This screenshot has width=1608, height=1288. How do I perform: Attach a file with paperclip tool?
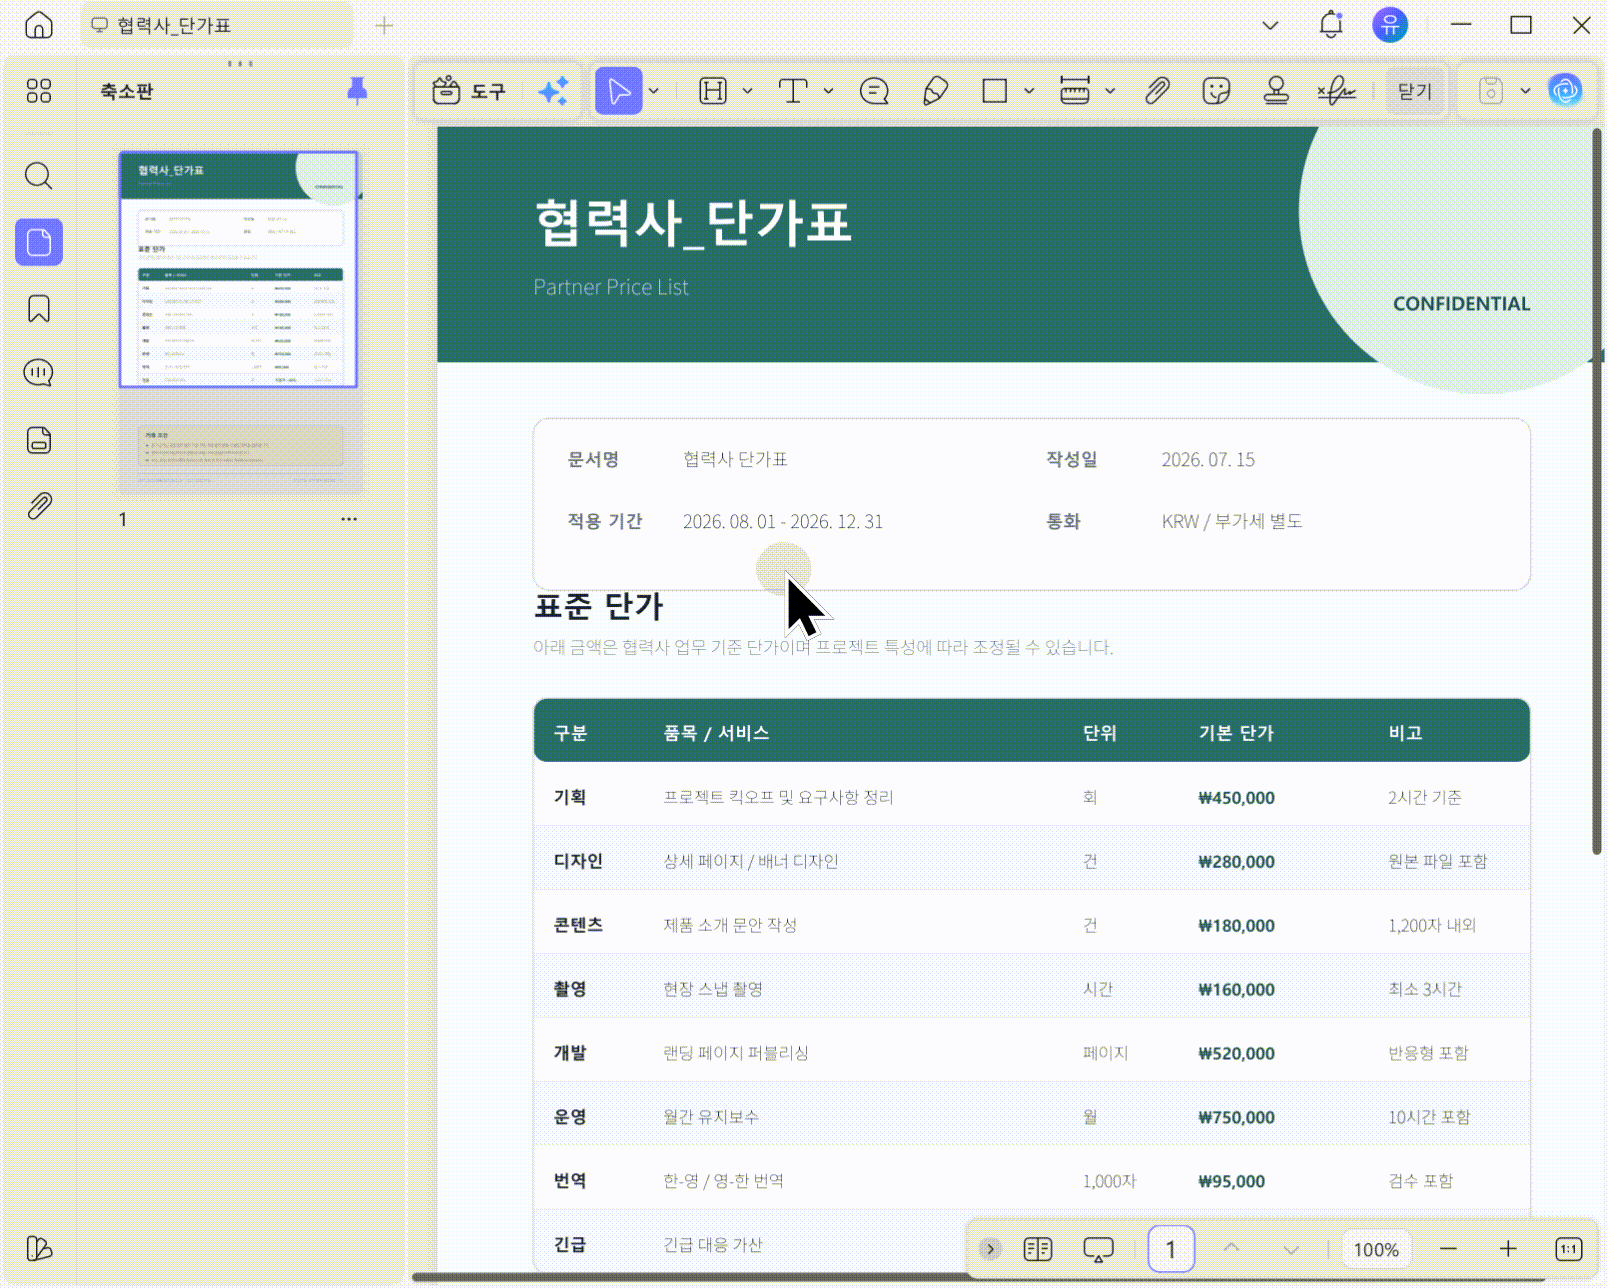click(x=1157, y=91)
